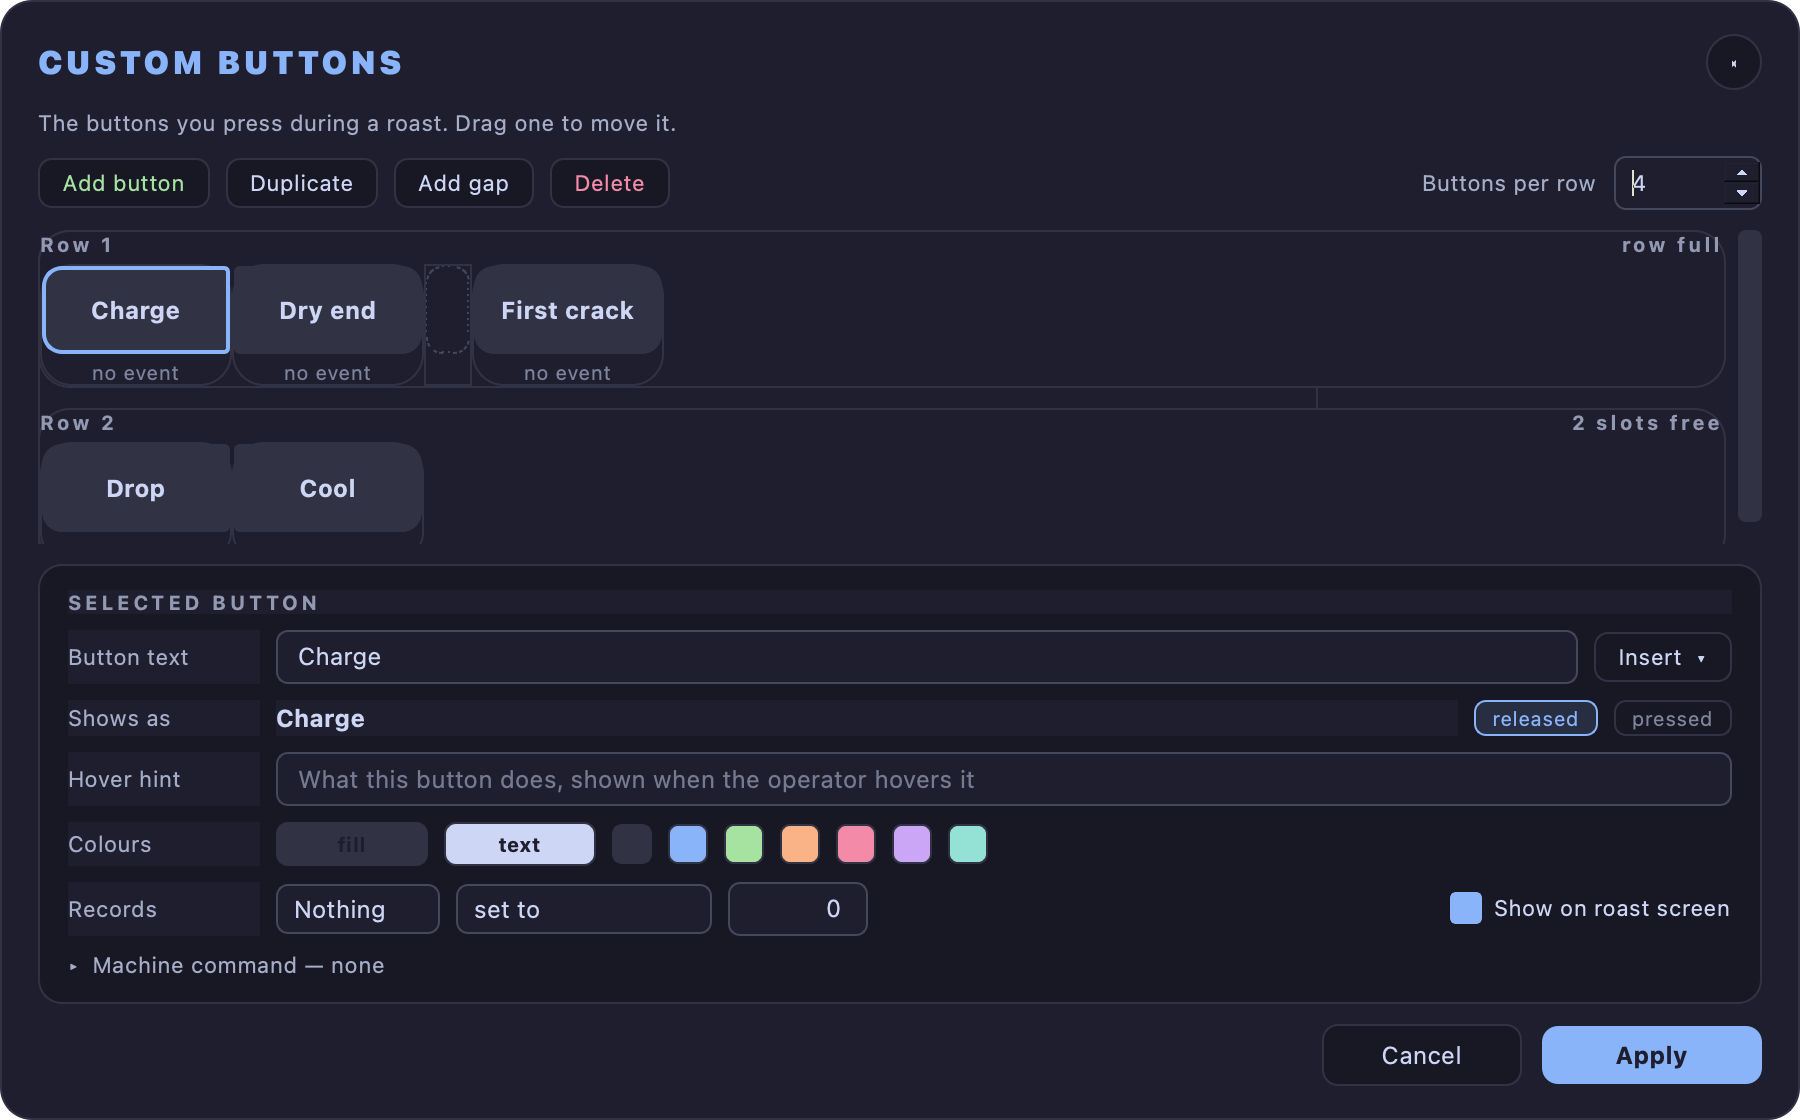Pick the orange colour swatch
The image size is (1800, 1120).
click(x=800, y=844)
